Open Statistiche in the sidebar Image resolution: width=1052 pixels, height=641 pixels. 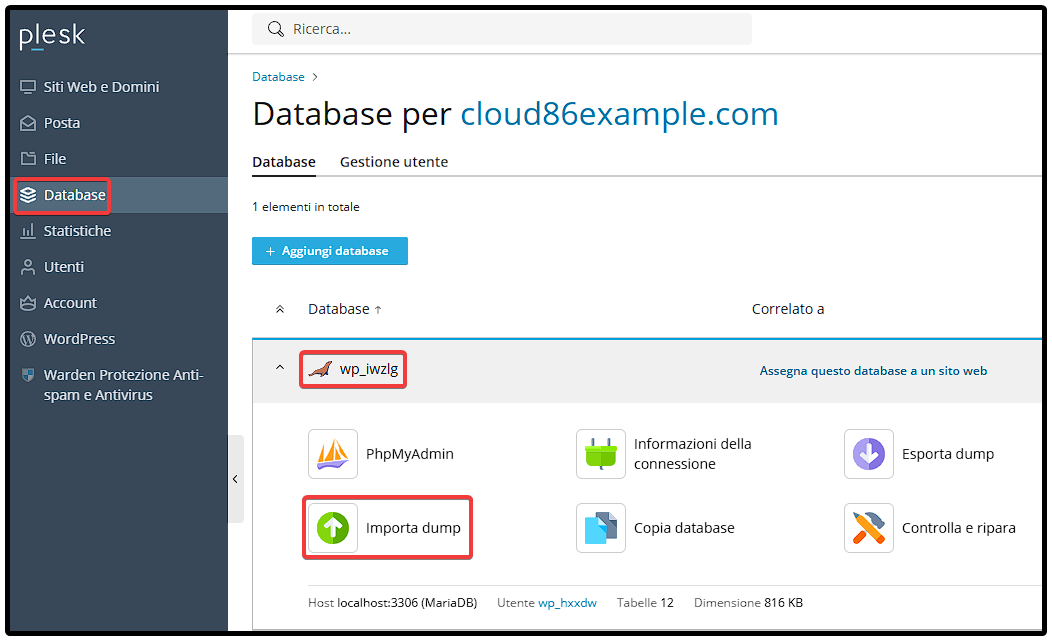(77, 231)
